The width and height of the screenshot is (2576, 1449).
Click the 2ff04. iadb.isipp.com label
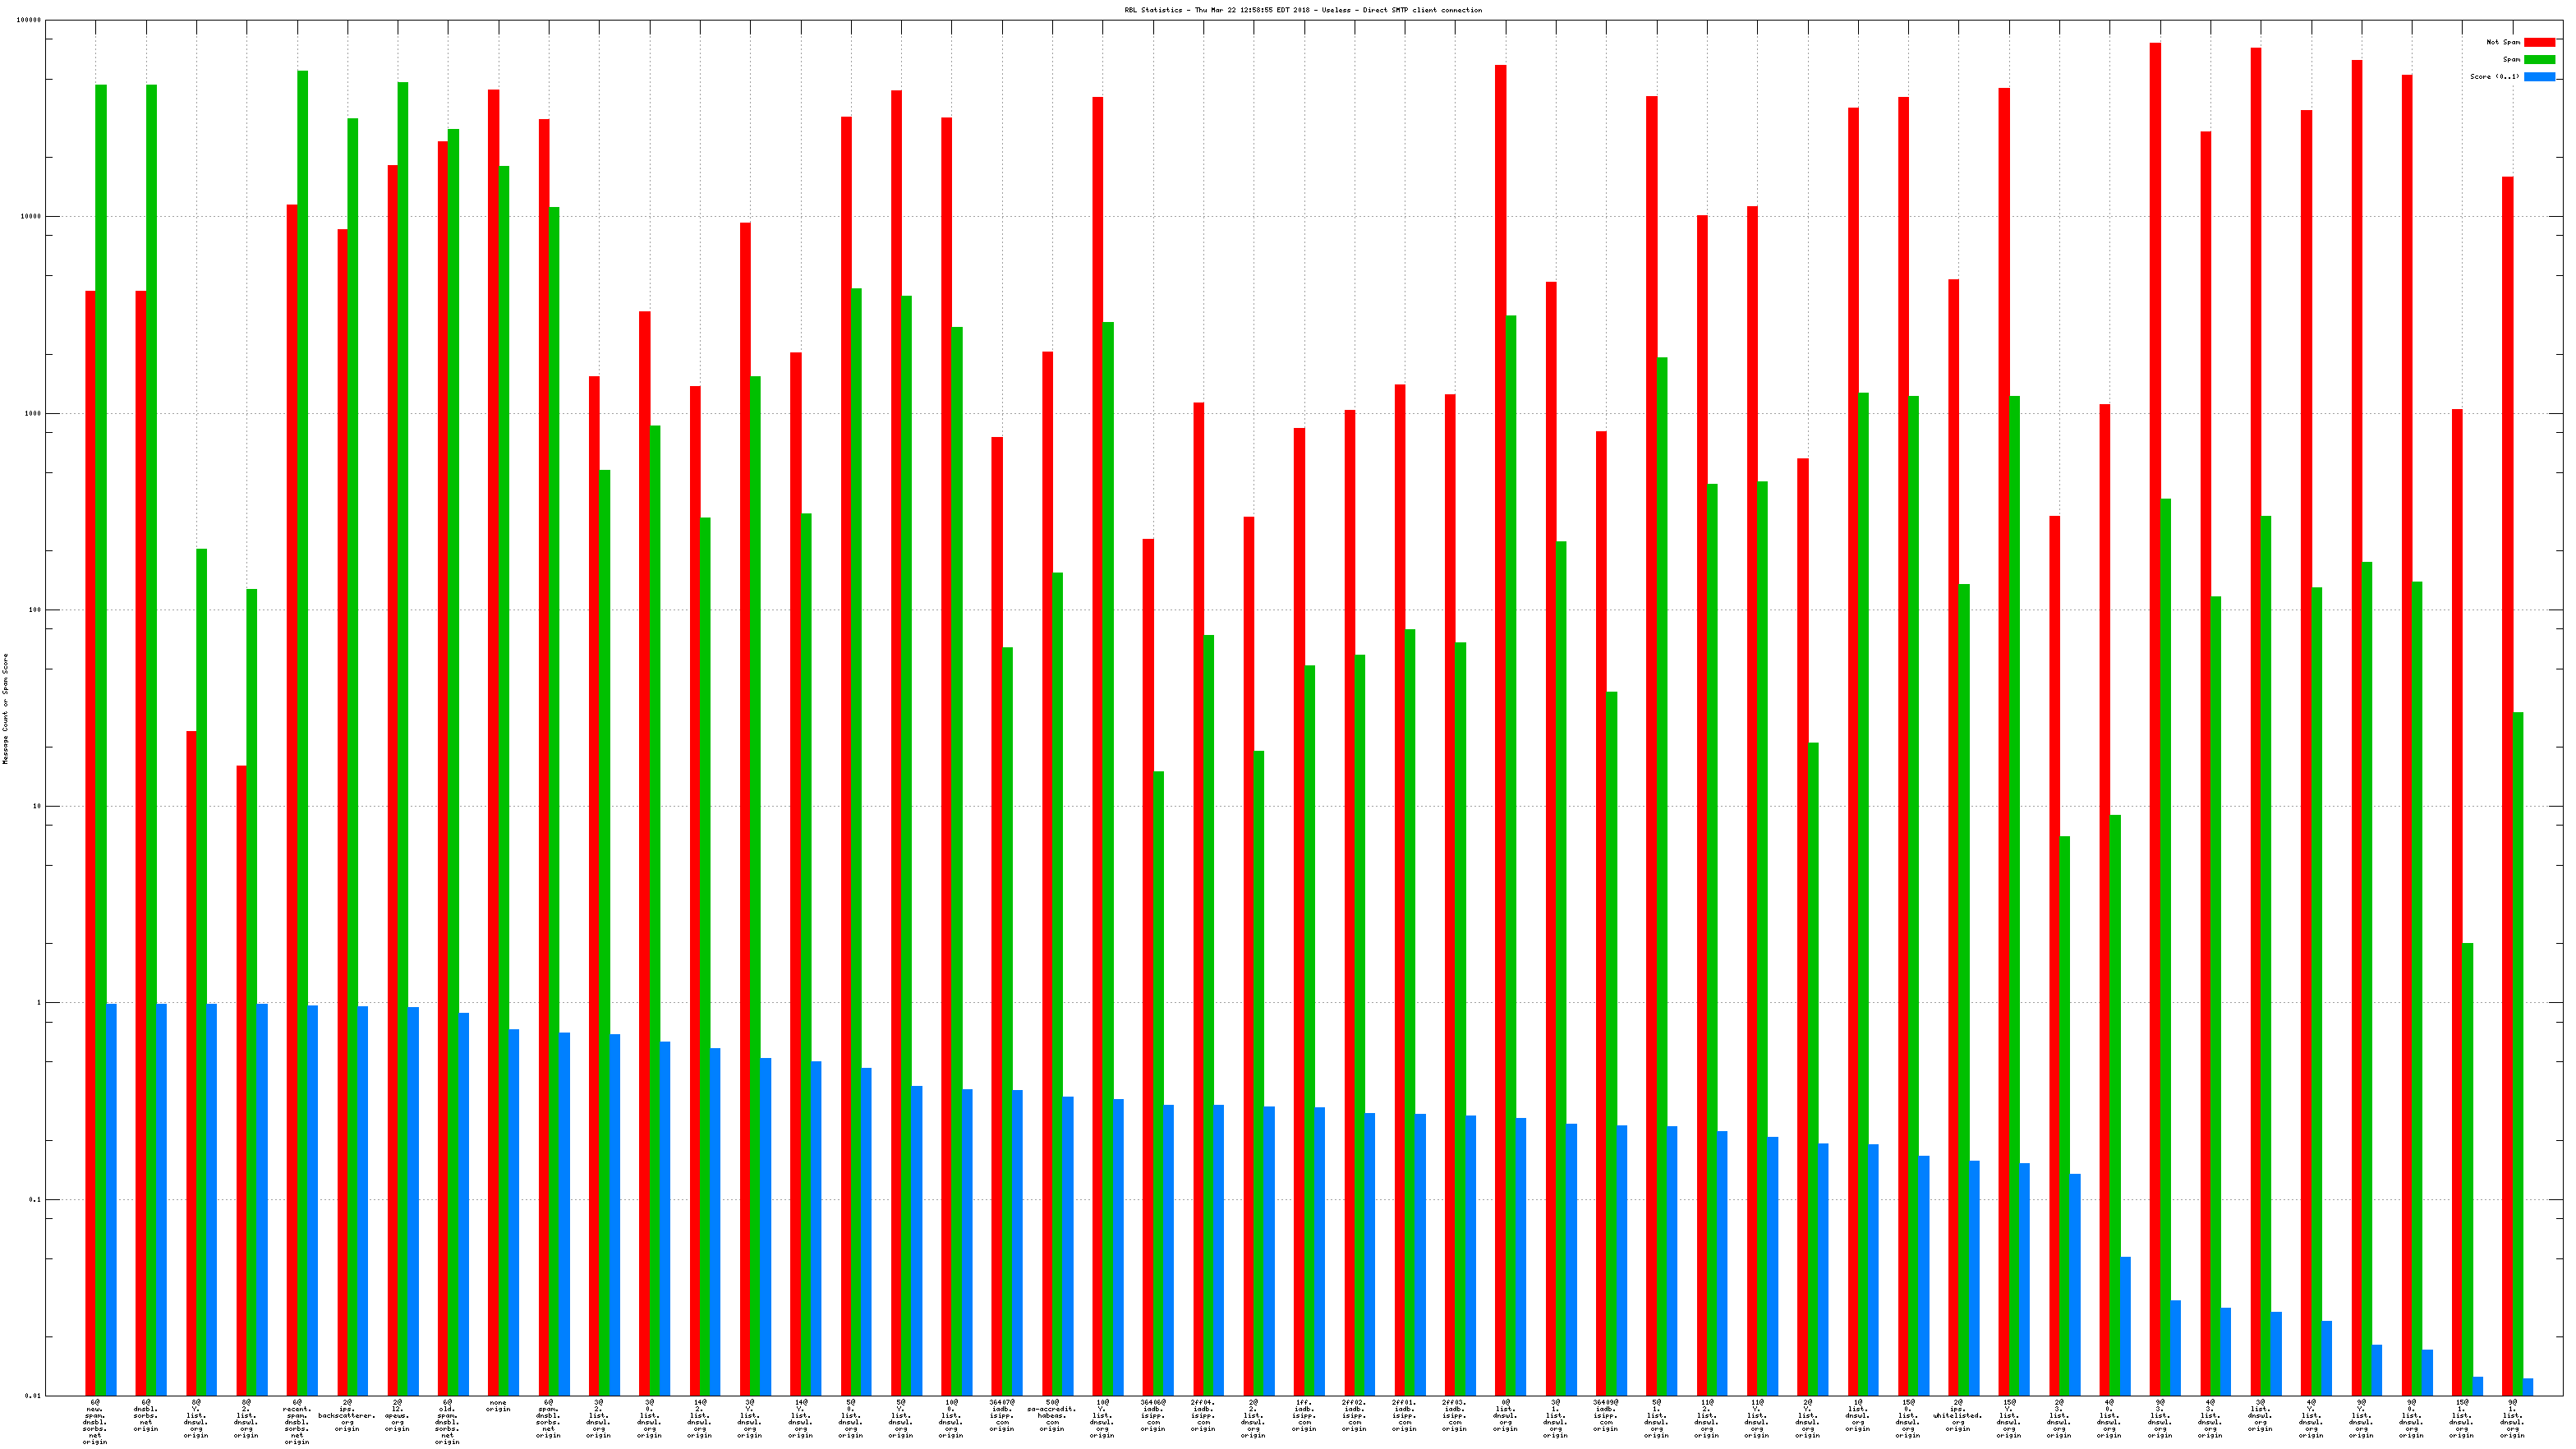[x=1203, y=1415]
